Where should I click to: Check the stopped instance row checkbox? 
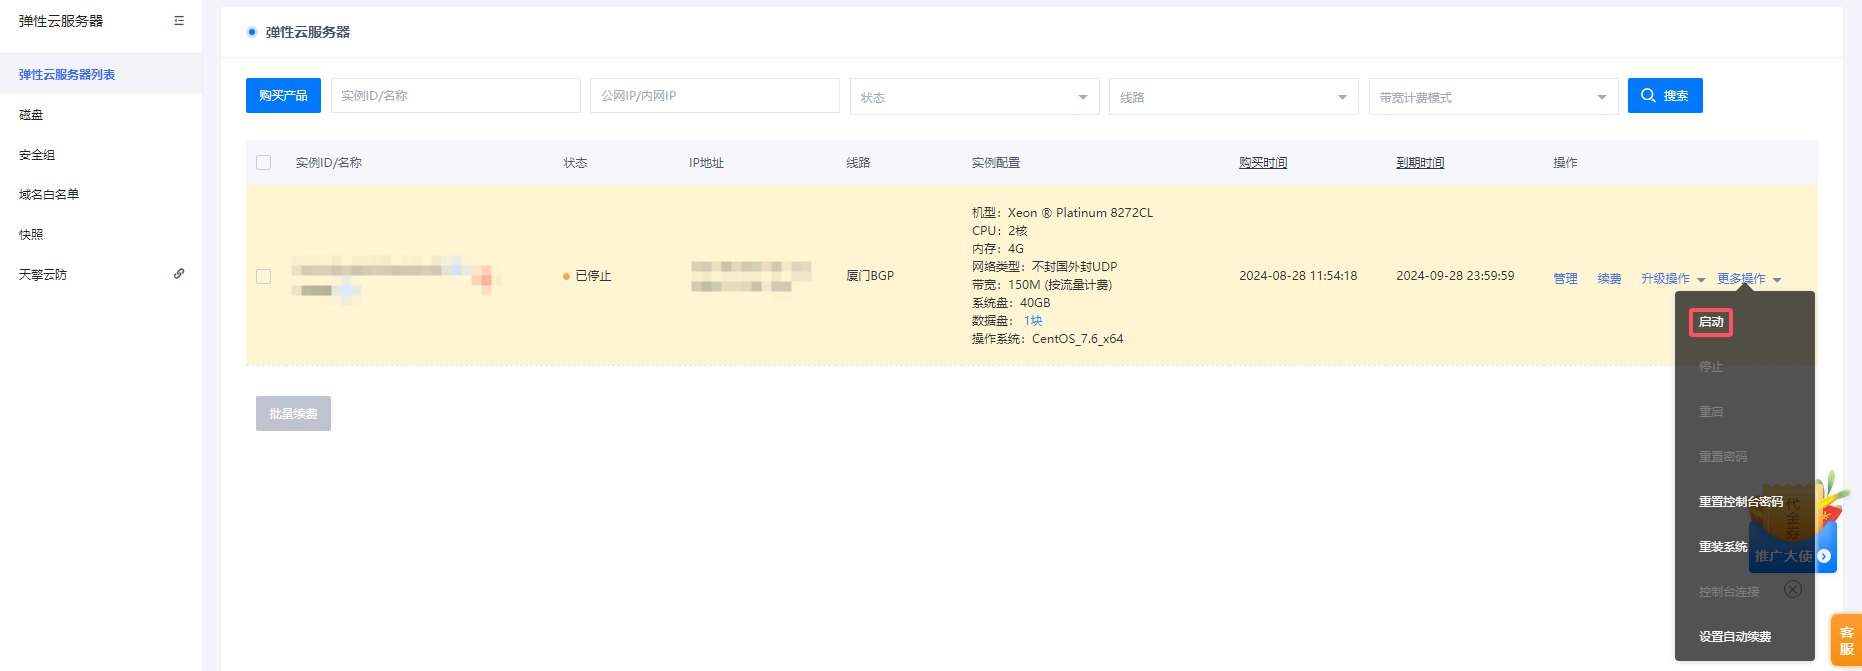pyautogui.click(x=264, y=276)
